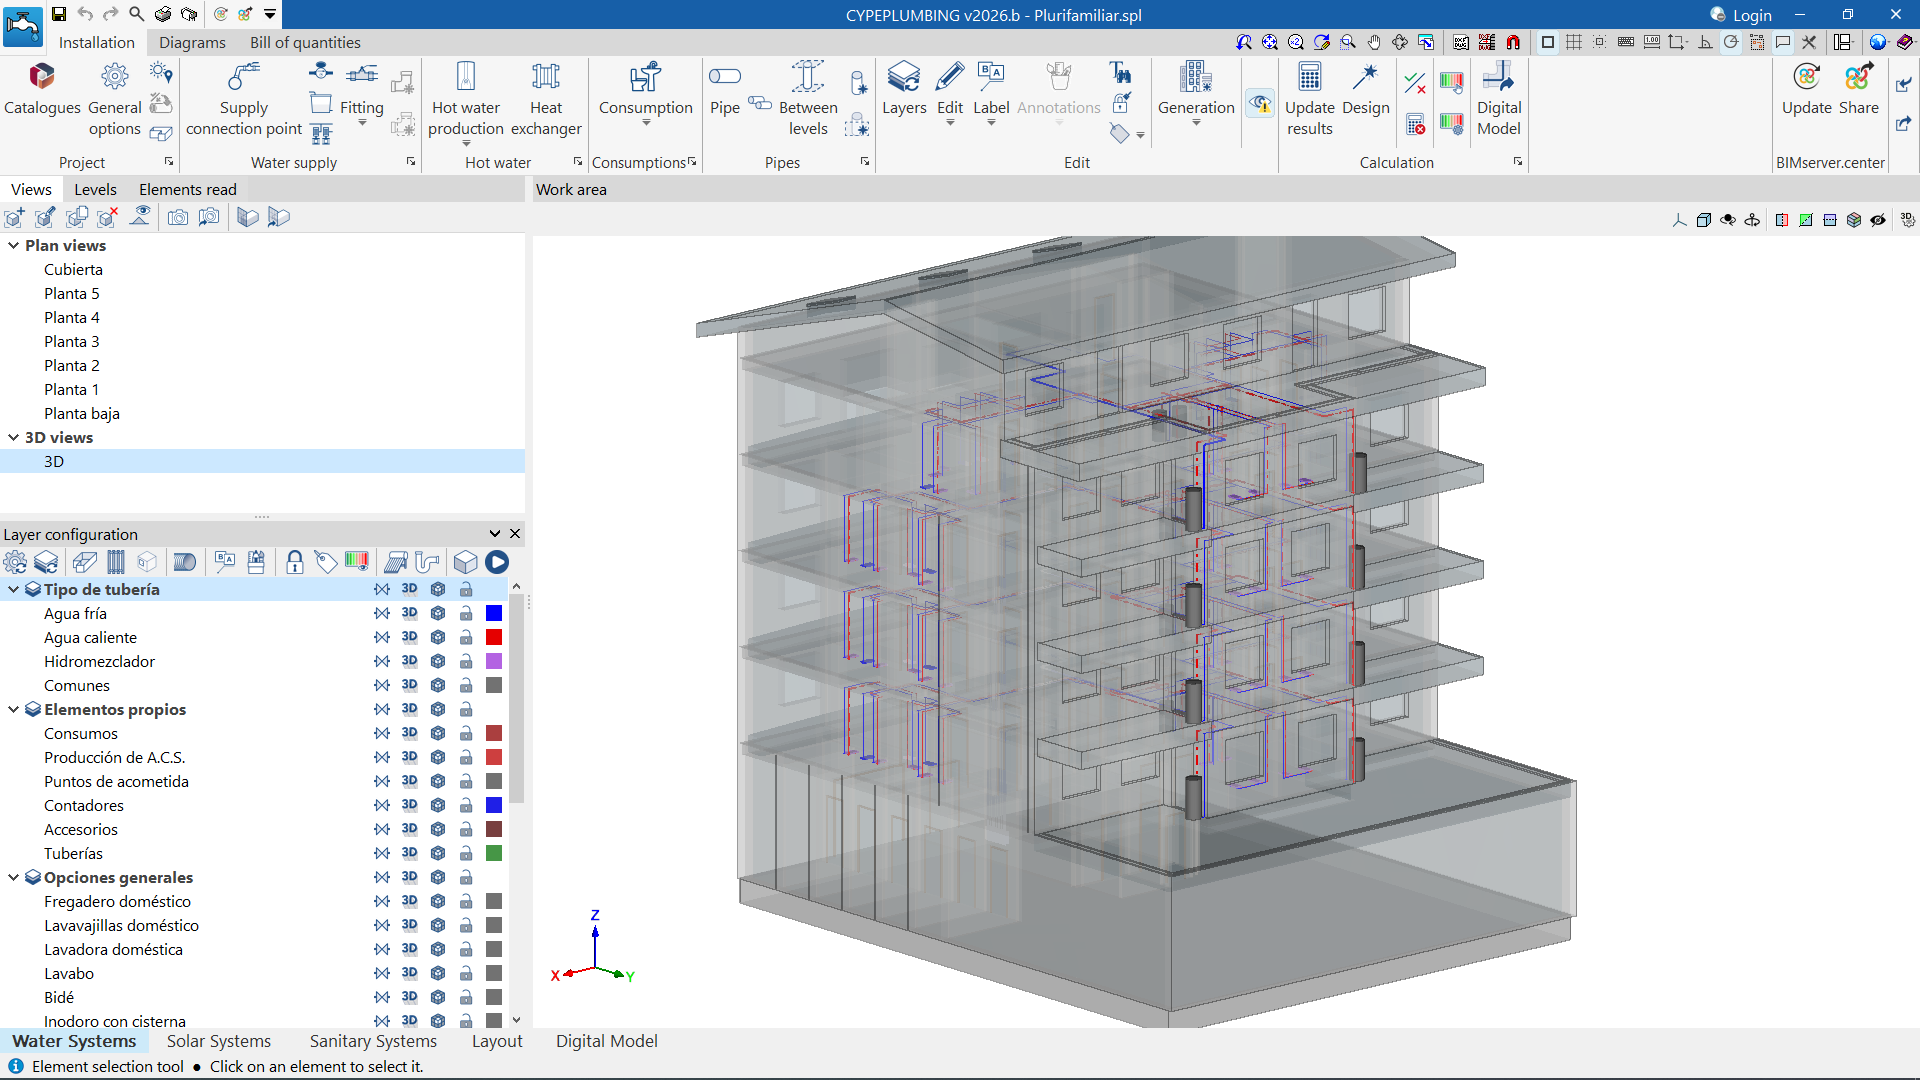Viewport: 1920px width, 1080px height.
Task: Toggle lock on Agua caliente layer
Action: tap(466, 637)
